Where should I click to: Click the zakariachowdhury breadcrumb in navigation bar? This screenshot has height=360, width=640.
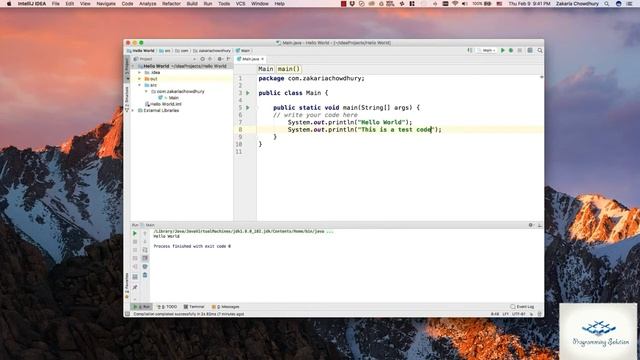coord(212,51)
